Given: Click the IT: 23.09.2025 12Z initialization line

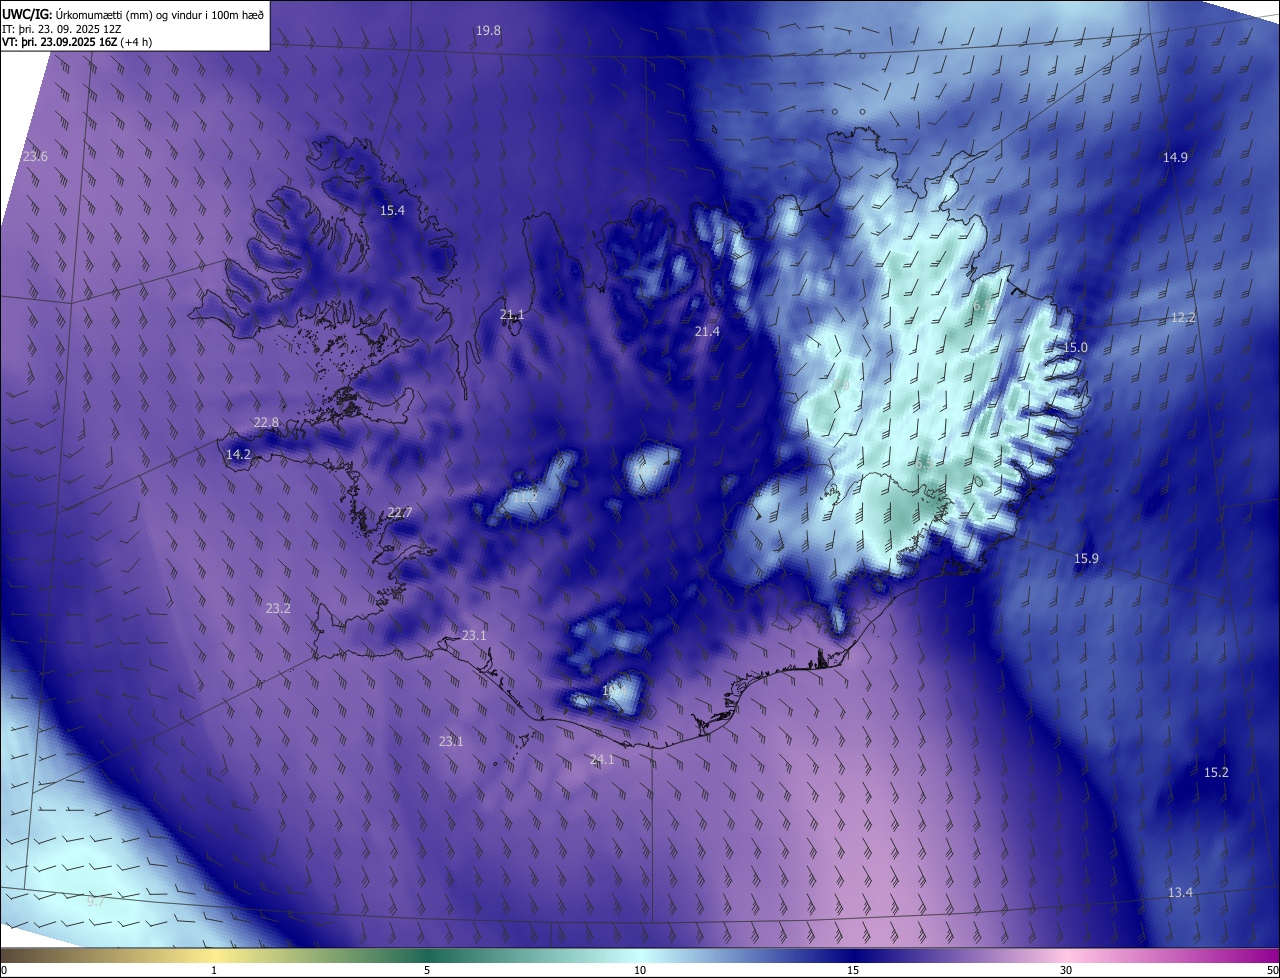Looking at the screenshot, I should pos(62,28).
